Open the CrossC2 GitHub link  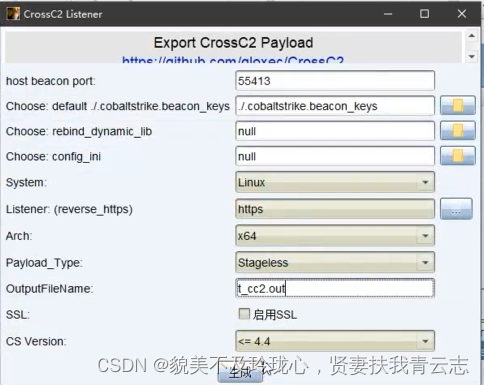(x=233, y=60)
